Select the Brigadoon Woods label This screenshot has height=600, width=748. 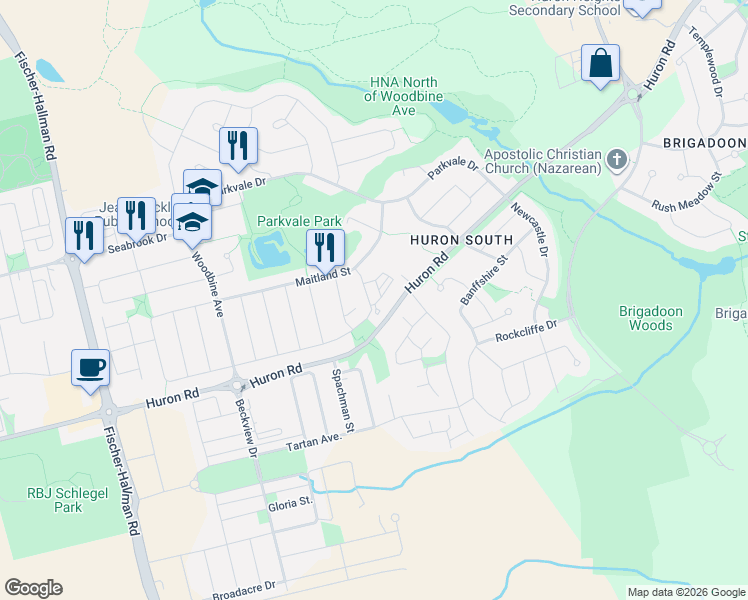(651, 318)
